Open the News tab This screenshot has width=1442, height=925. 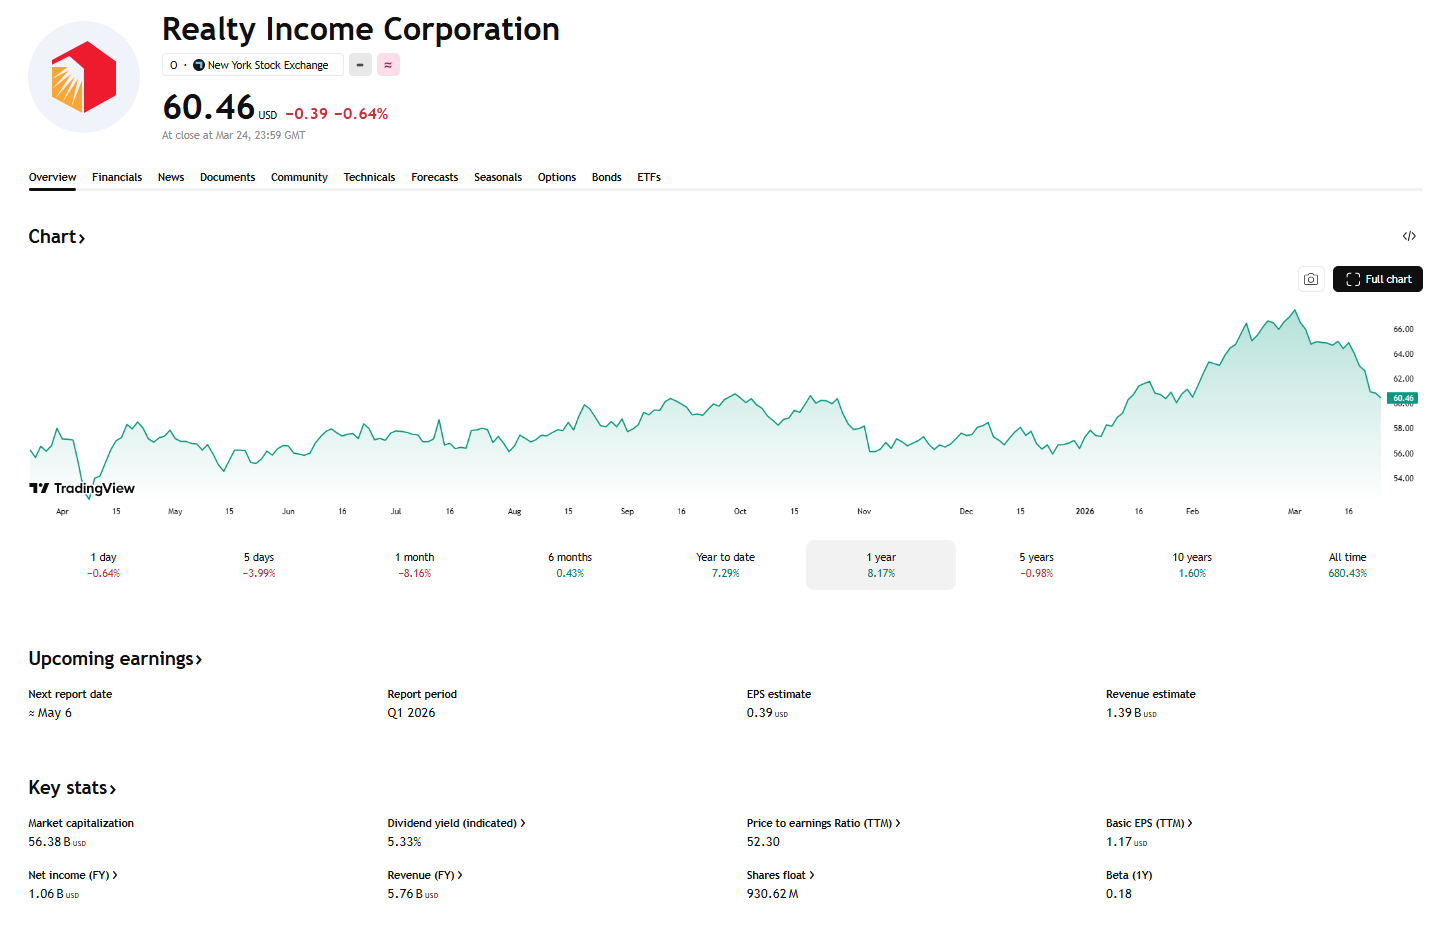[171, 177]
